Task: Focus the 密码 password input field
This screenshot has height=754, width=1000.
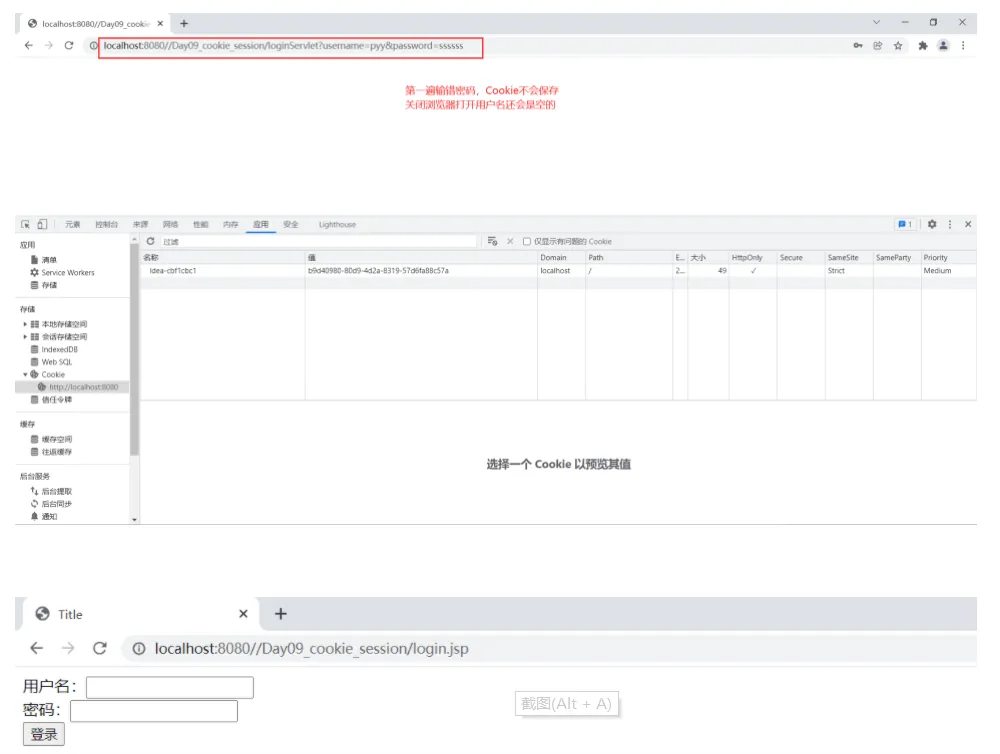Action: click(x=154, y=711)
